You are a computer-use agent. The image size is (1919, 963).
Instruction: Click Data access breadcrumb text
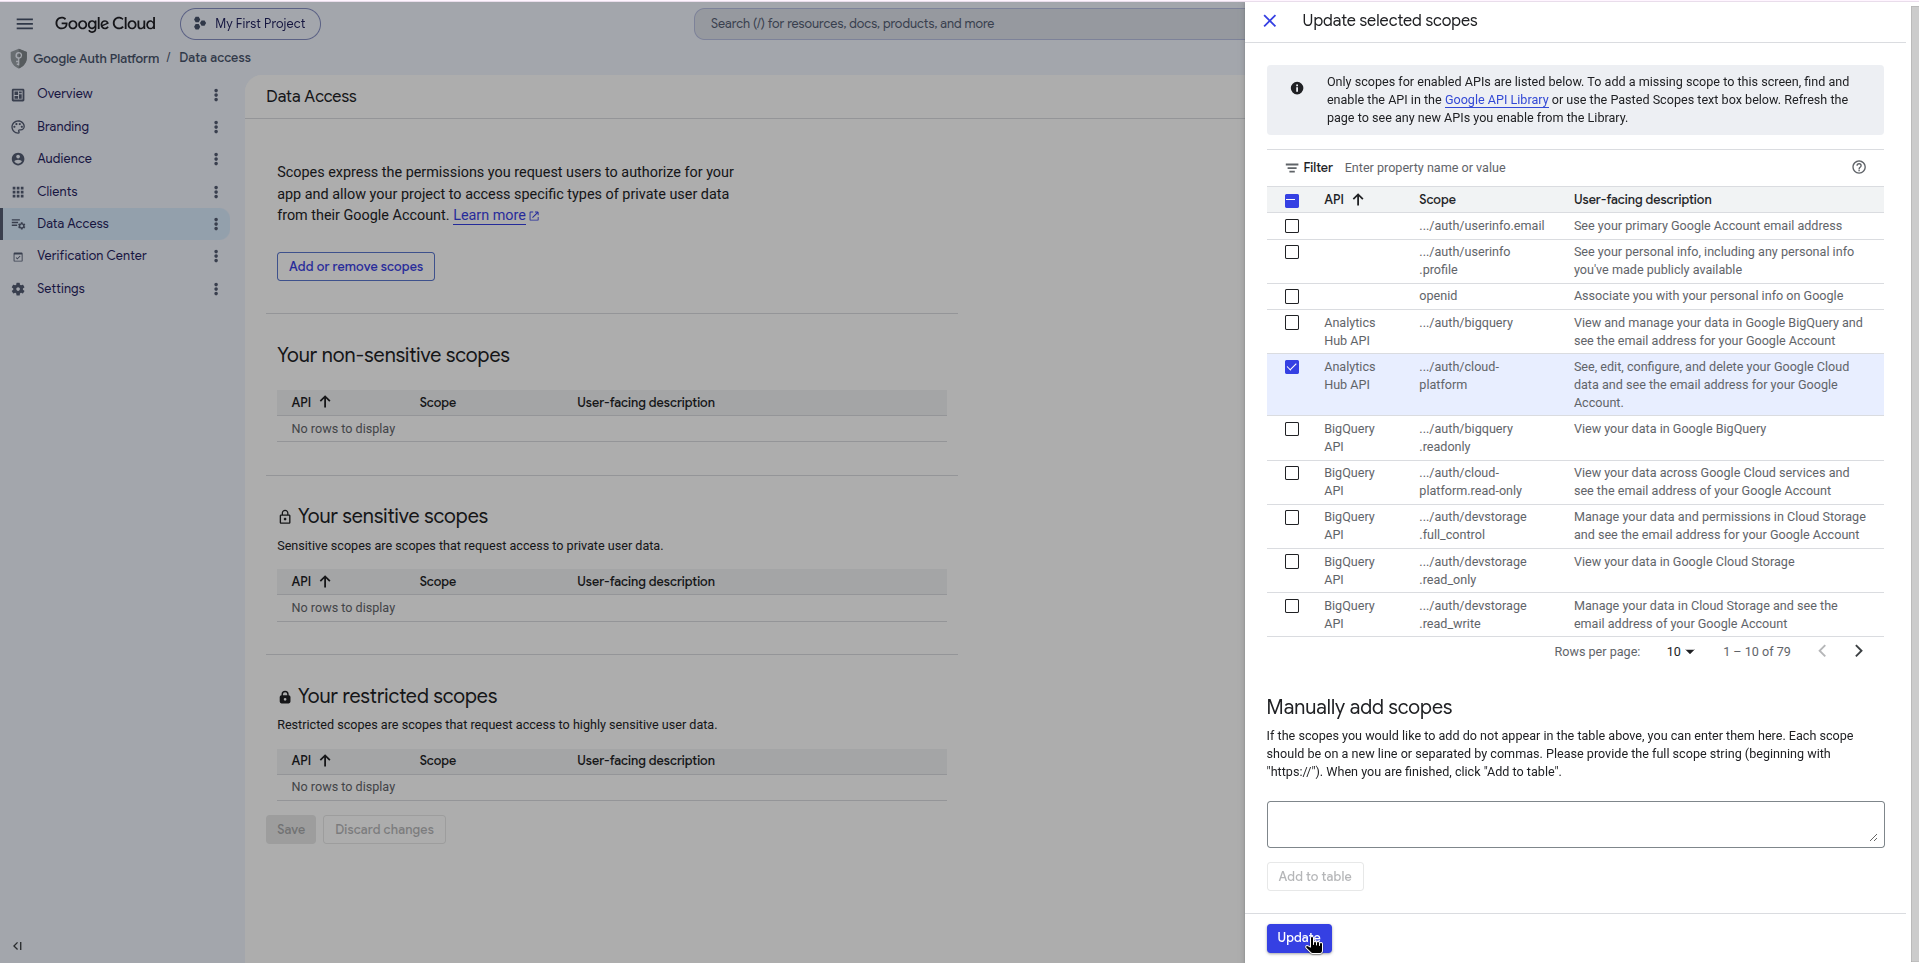215,58
